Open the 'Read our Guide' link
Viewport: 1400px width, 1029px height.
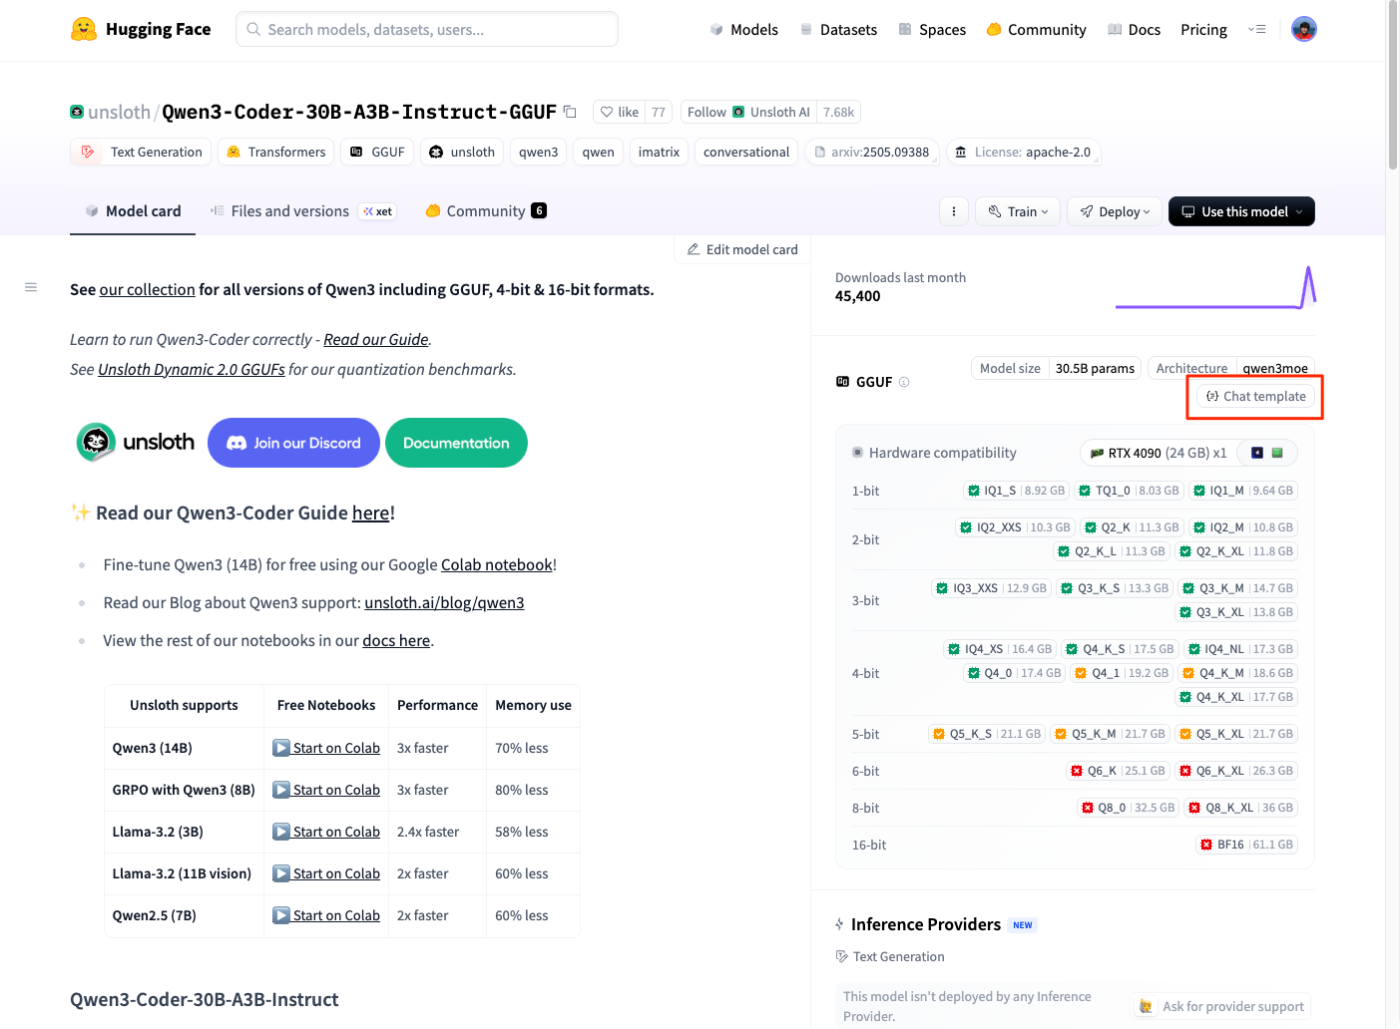(376, 339)
